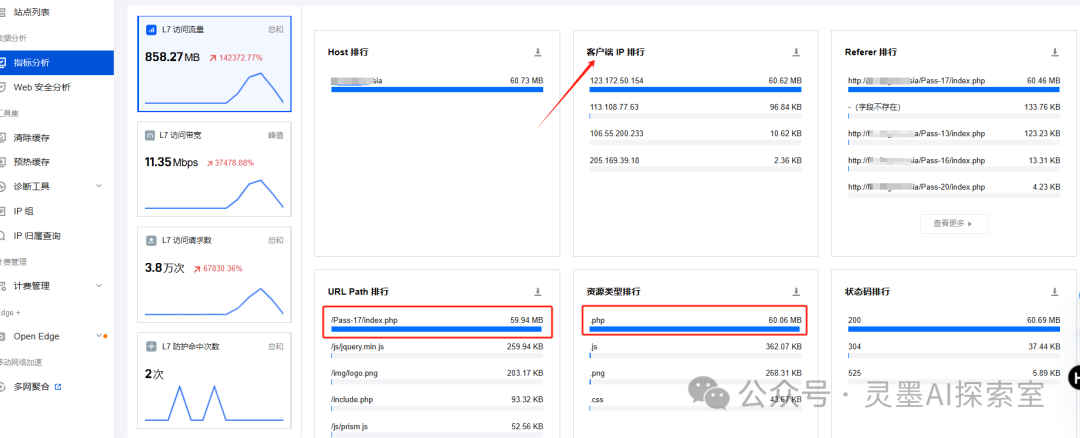Viewport: 1080px width, 438px height.
Task: Click the /Pass-17/index.php URL path row
Action: (x=437, y=321)
